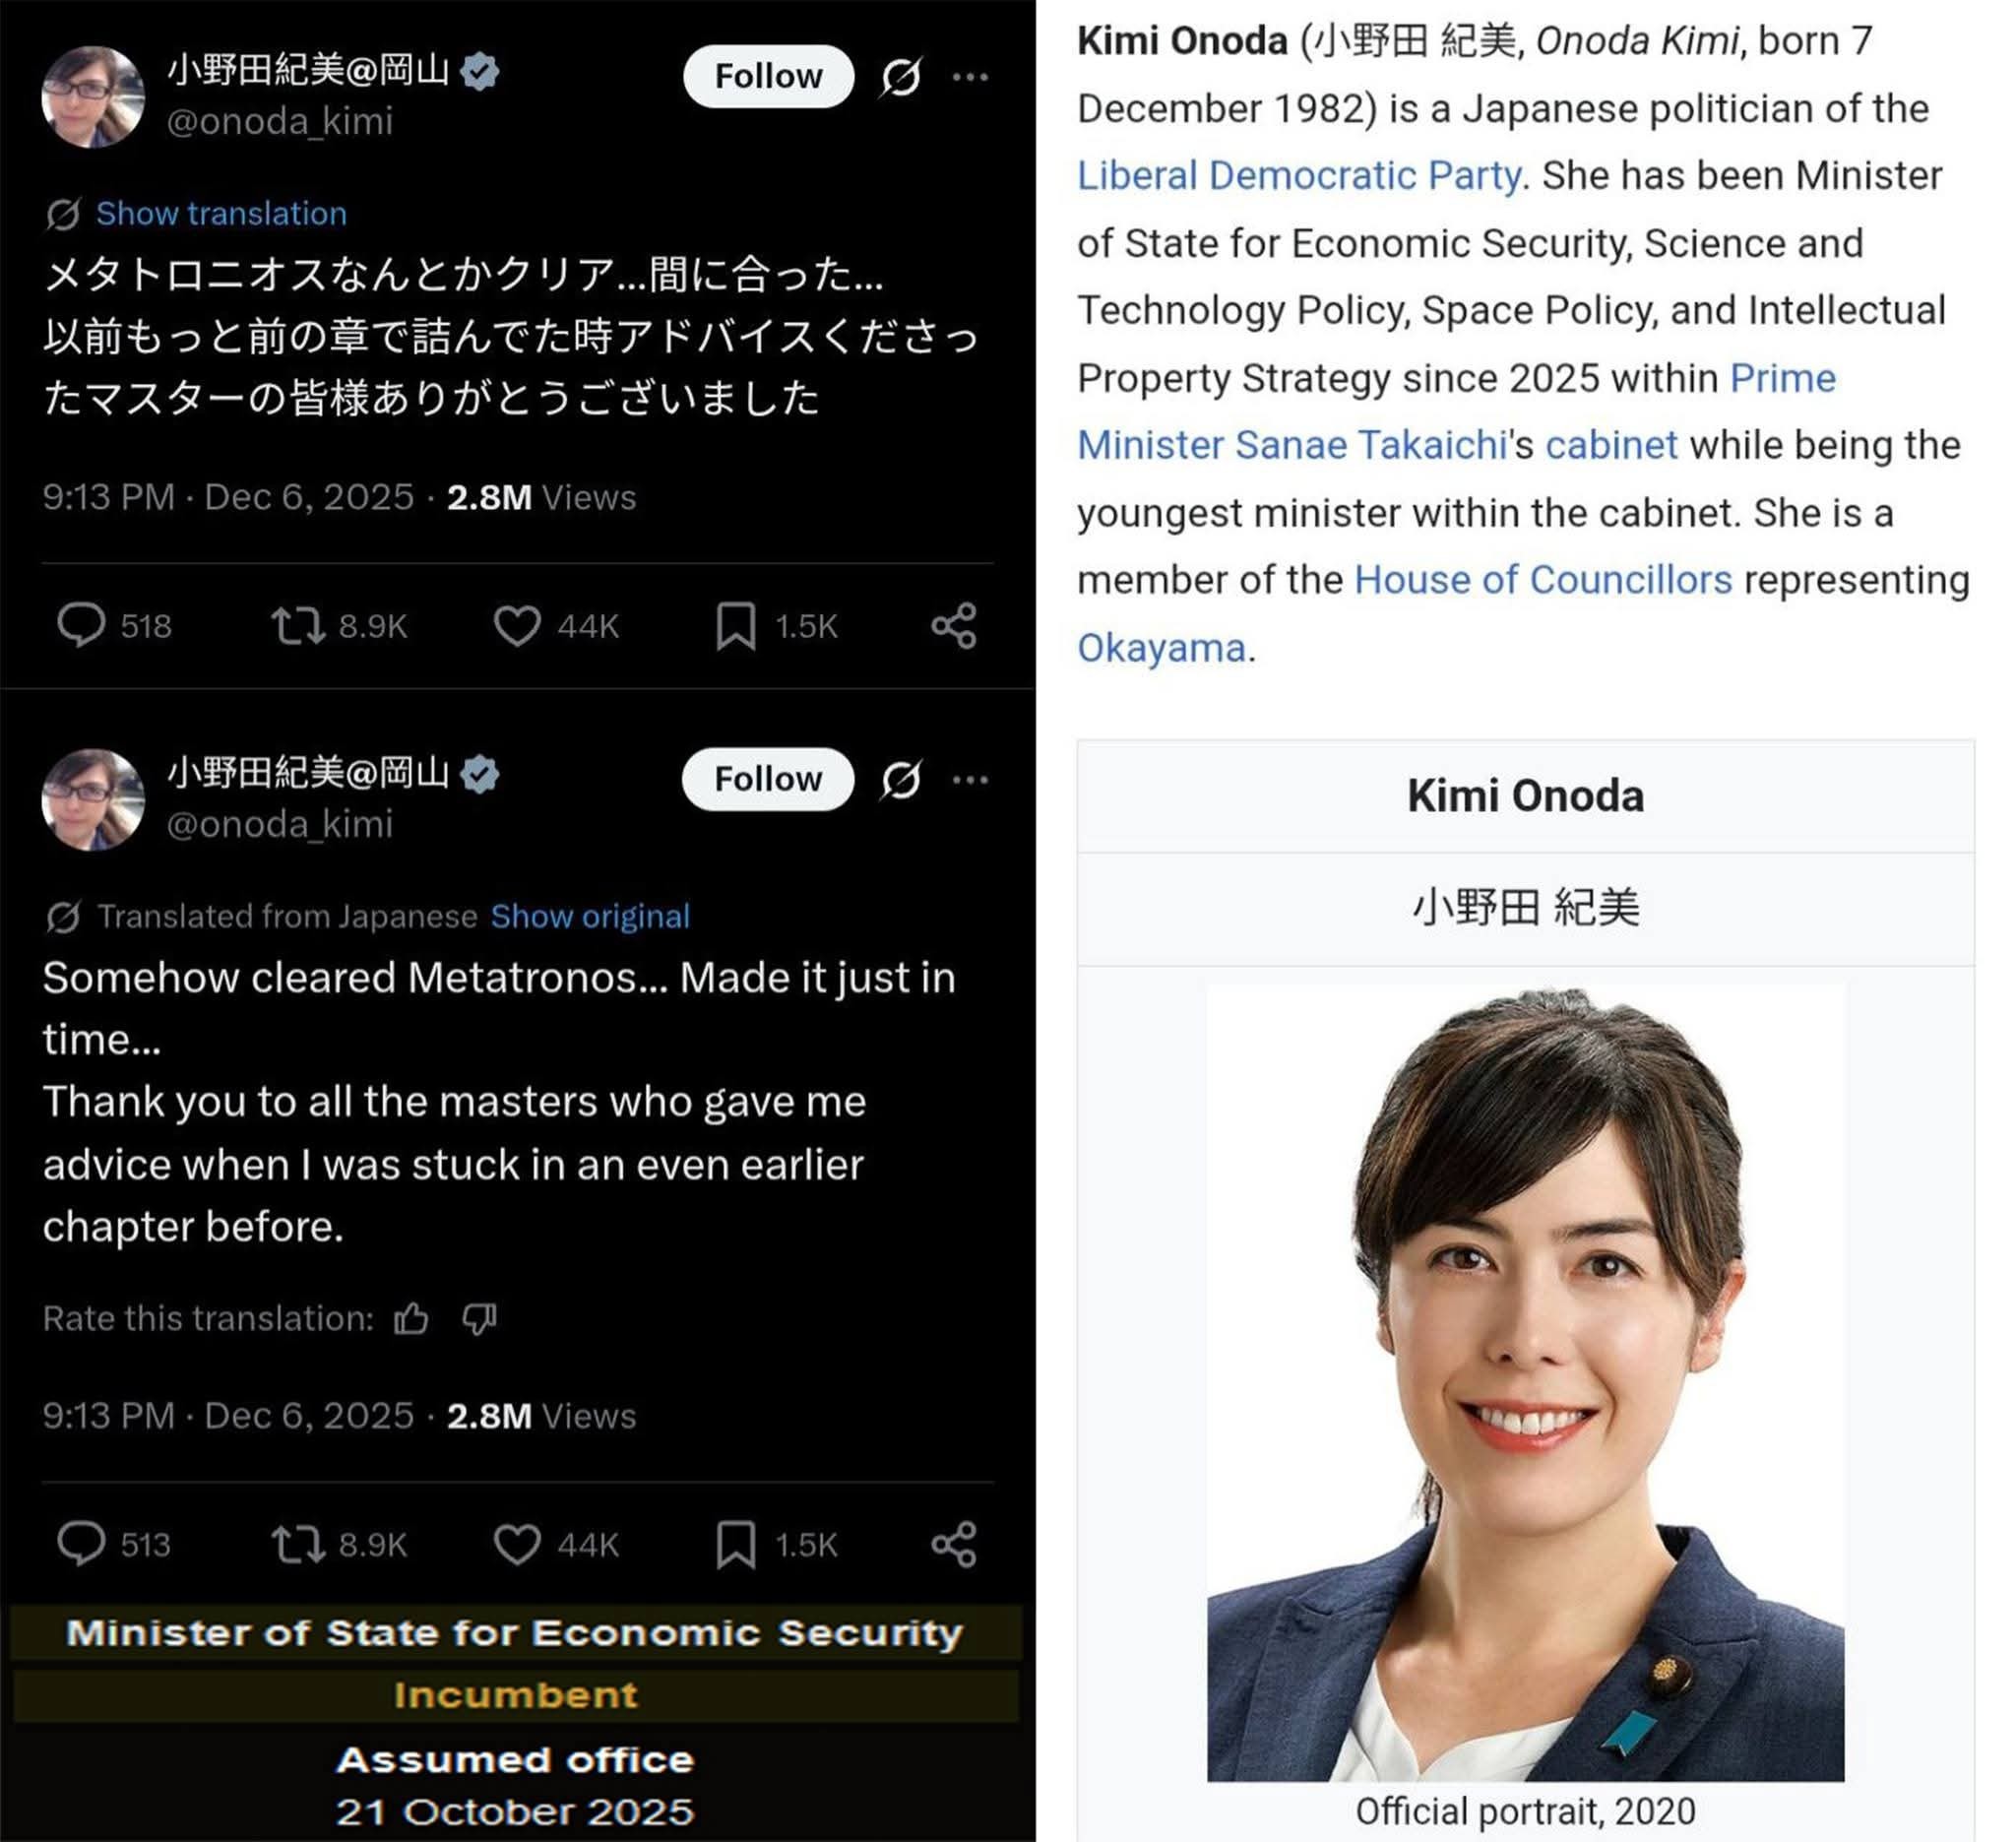
Task: Open the more options menu on the first tweet
Action: click(970, 77)
